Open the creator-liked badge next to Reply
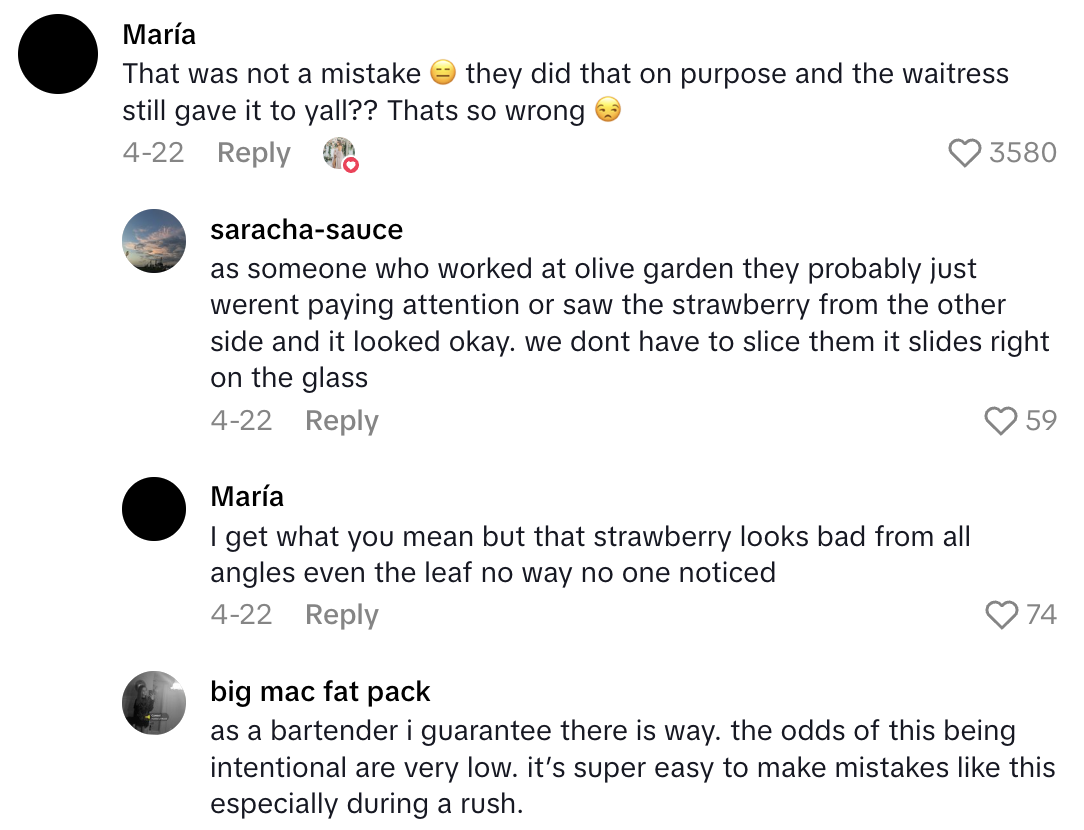 pos(341,154)
